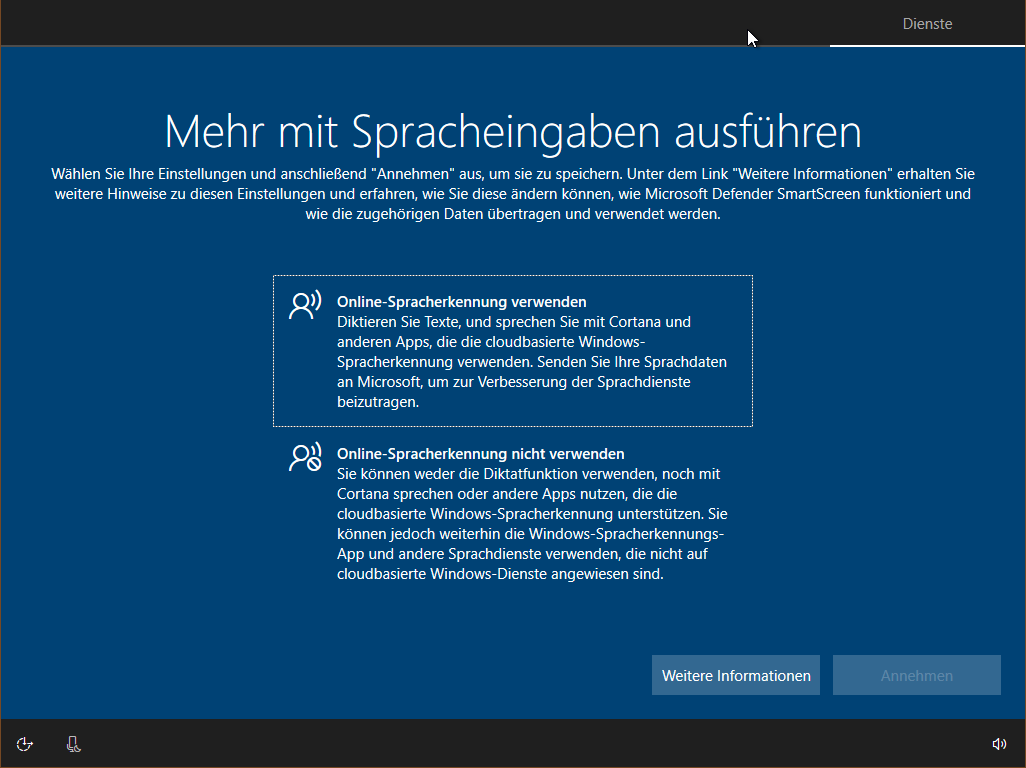Select Online-Spracherkennung nicht verwenden option
This screenshot has height=768, width=1026.
pyautogui.click(x=513, y=514)
